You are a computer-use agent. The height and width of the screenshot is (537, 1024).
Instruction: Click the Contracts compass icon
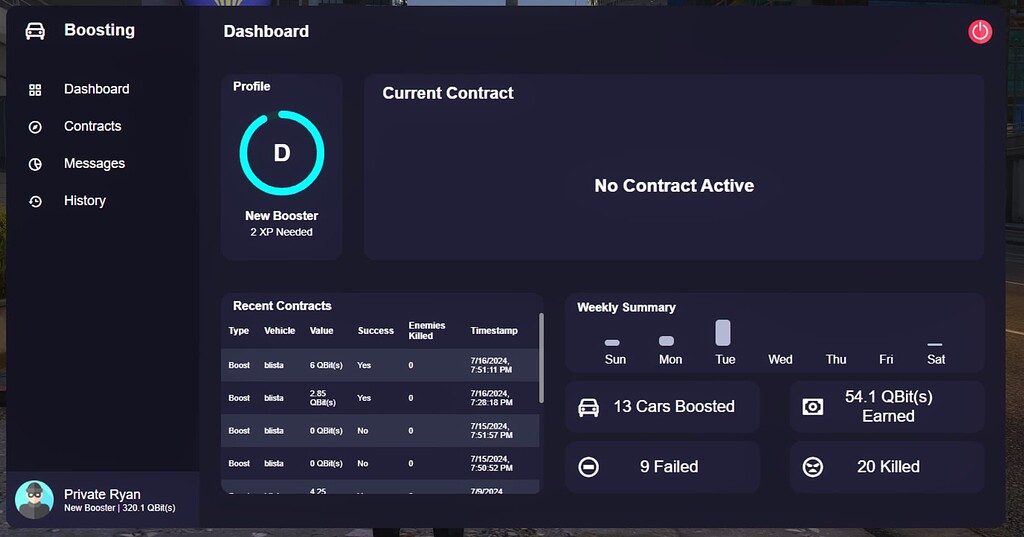[x=35, y=127]
